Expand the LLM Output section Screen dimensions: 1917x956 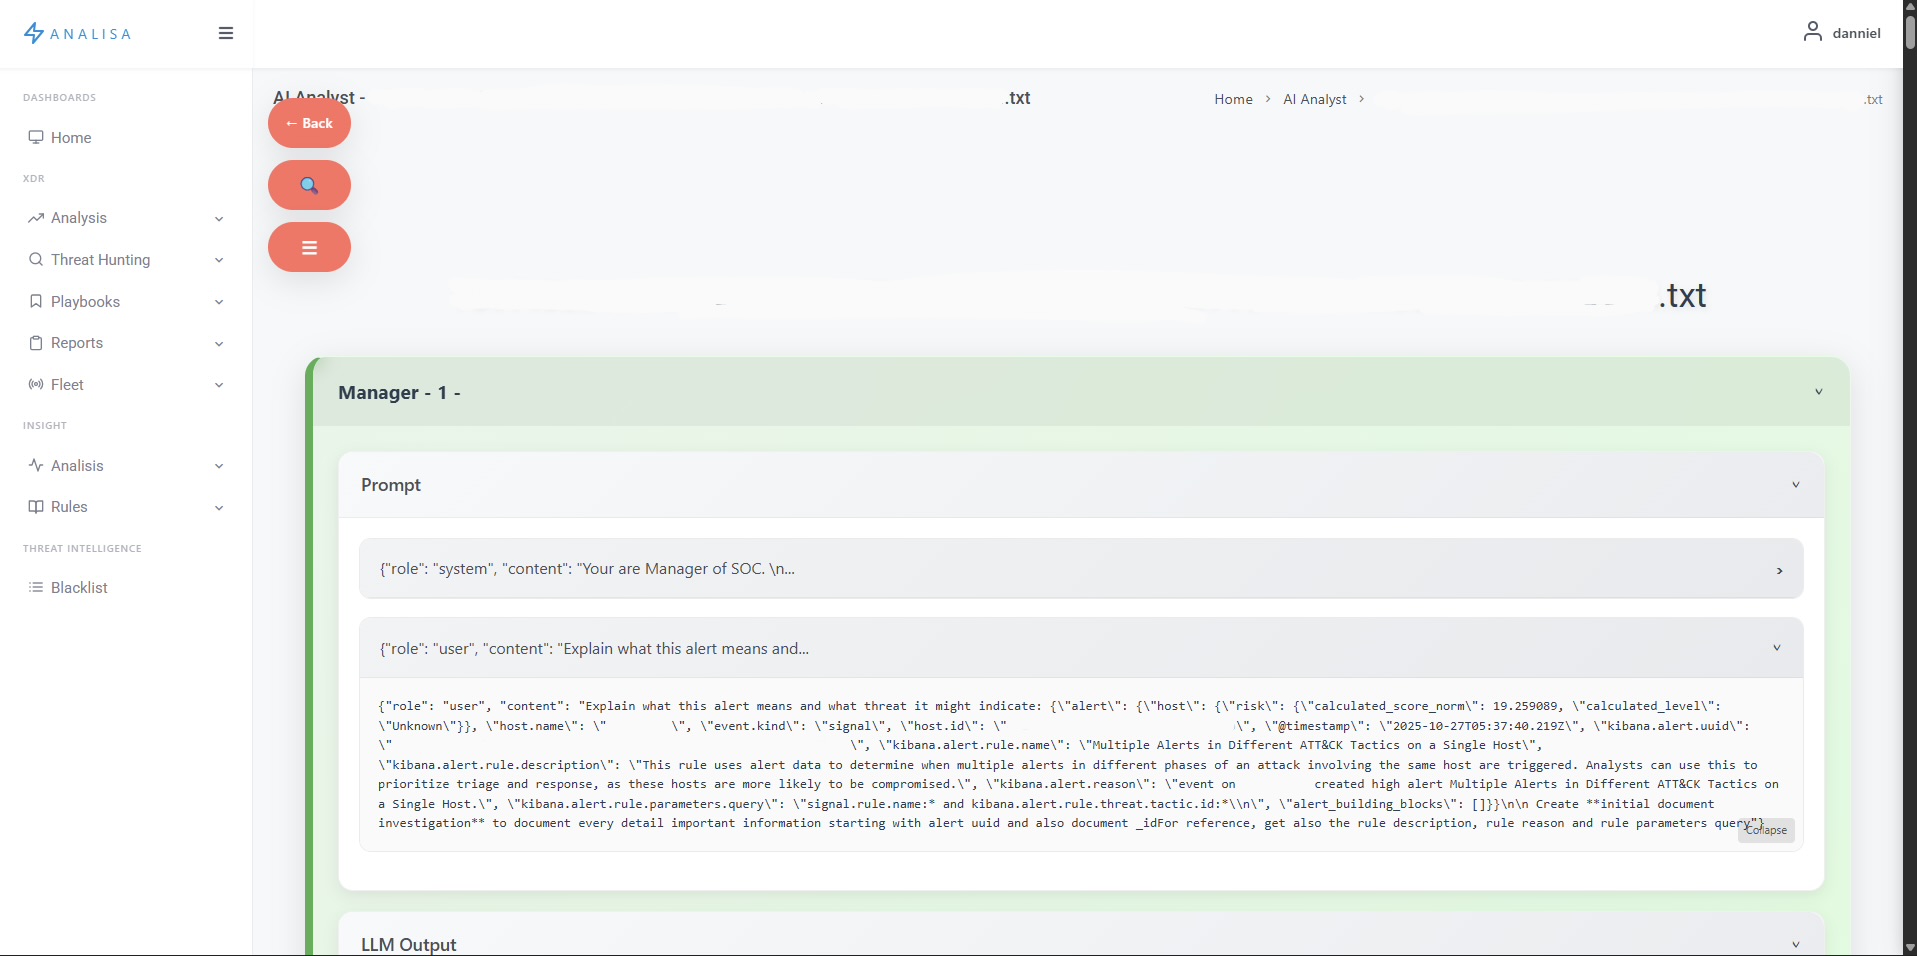point(1795,944)
